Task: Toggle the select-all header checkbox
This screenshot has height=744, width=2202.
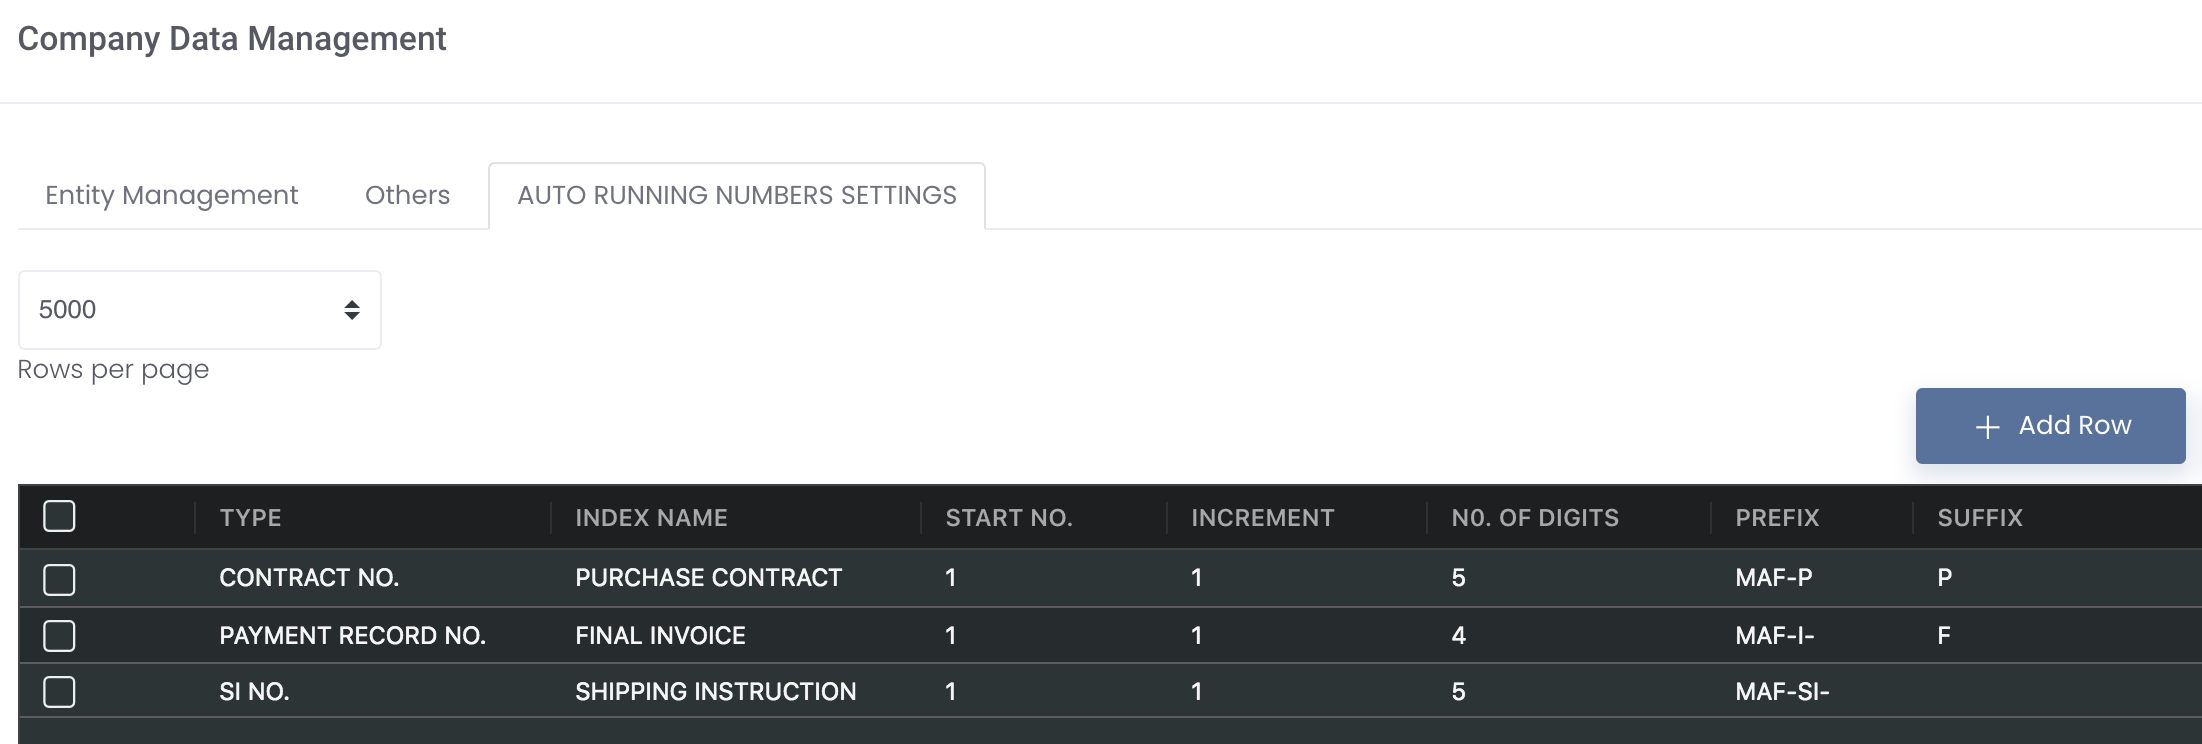Action: (59, 516)
